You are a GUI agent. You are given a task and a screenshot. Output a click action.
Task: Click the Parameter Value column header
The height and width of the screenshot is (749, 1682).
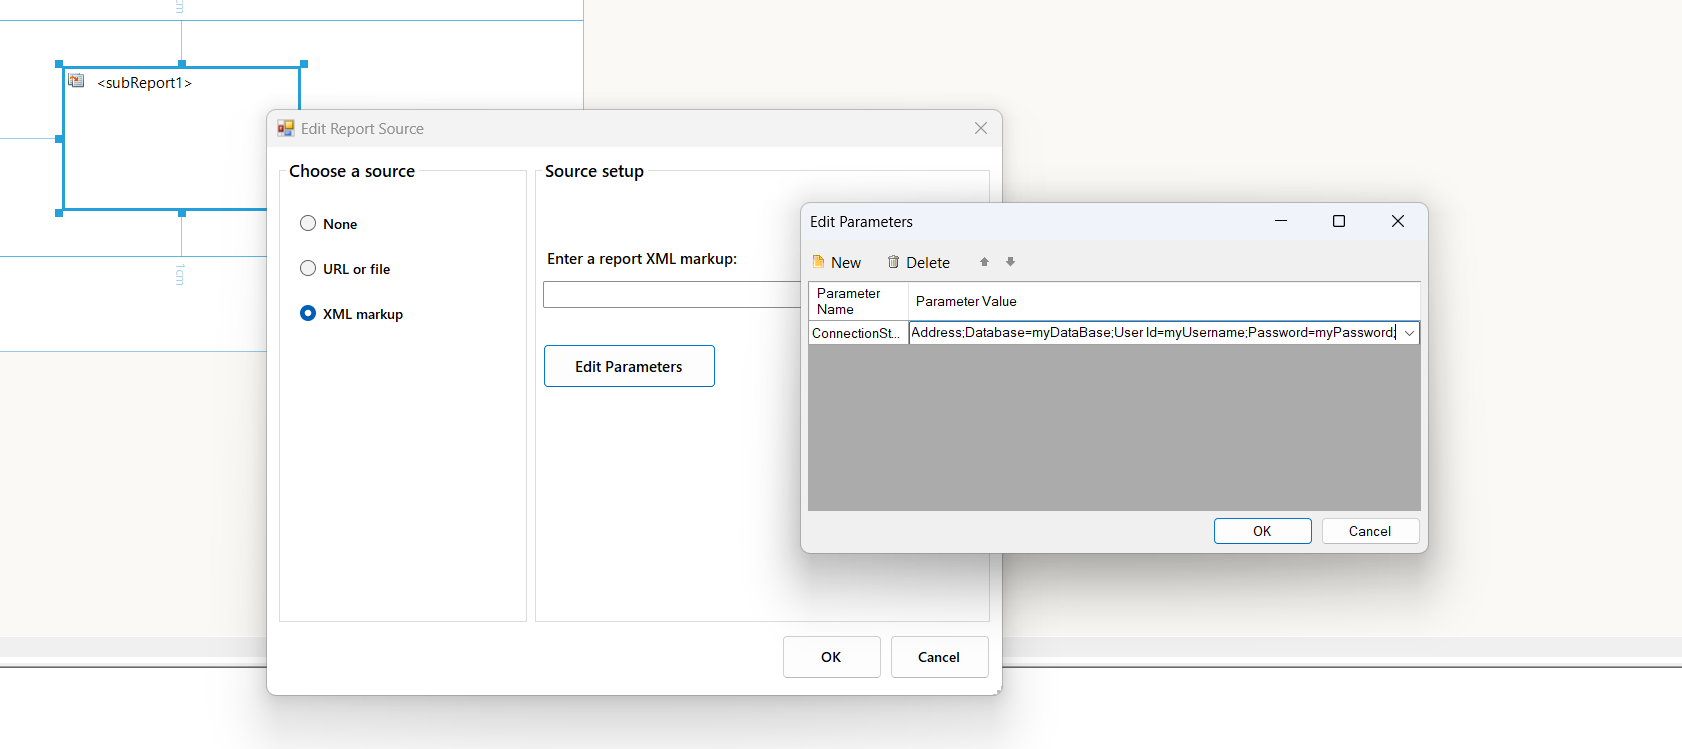(x=1163, y=301)
